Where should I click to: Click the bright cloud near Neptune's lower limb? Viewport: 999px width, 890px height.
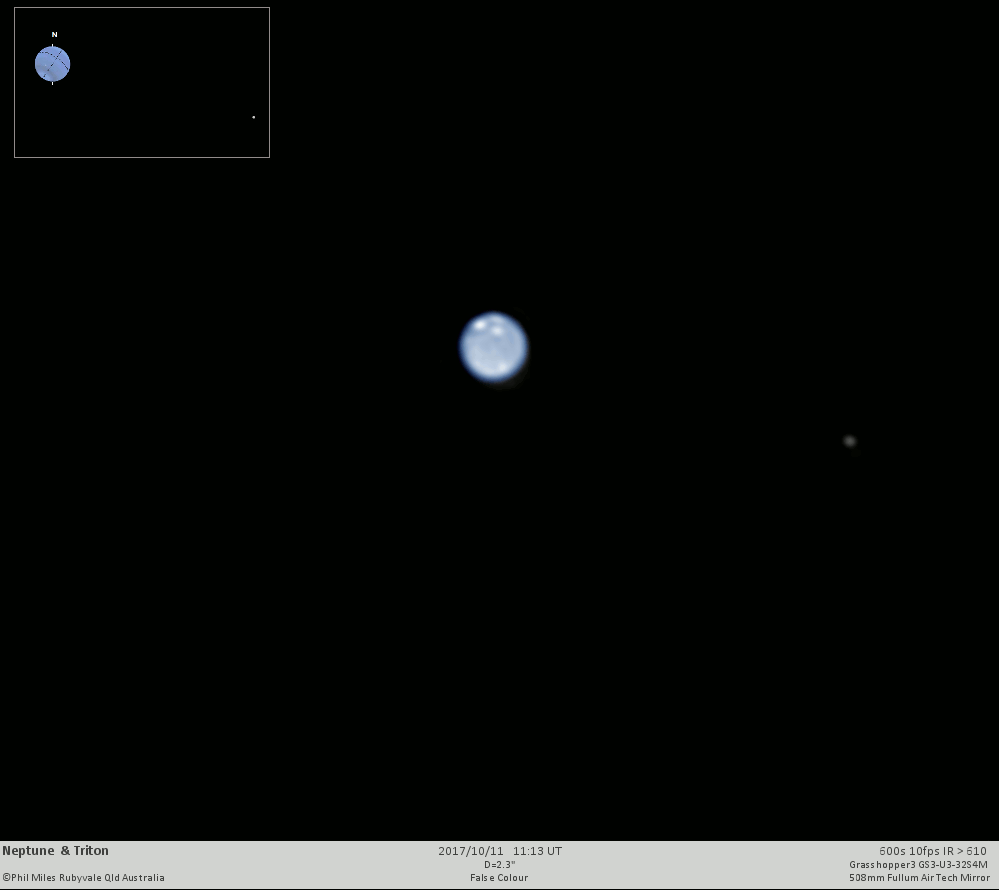coord(503,367)
